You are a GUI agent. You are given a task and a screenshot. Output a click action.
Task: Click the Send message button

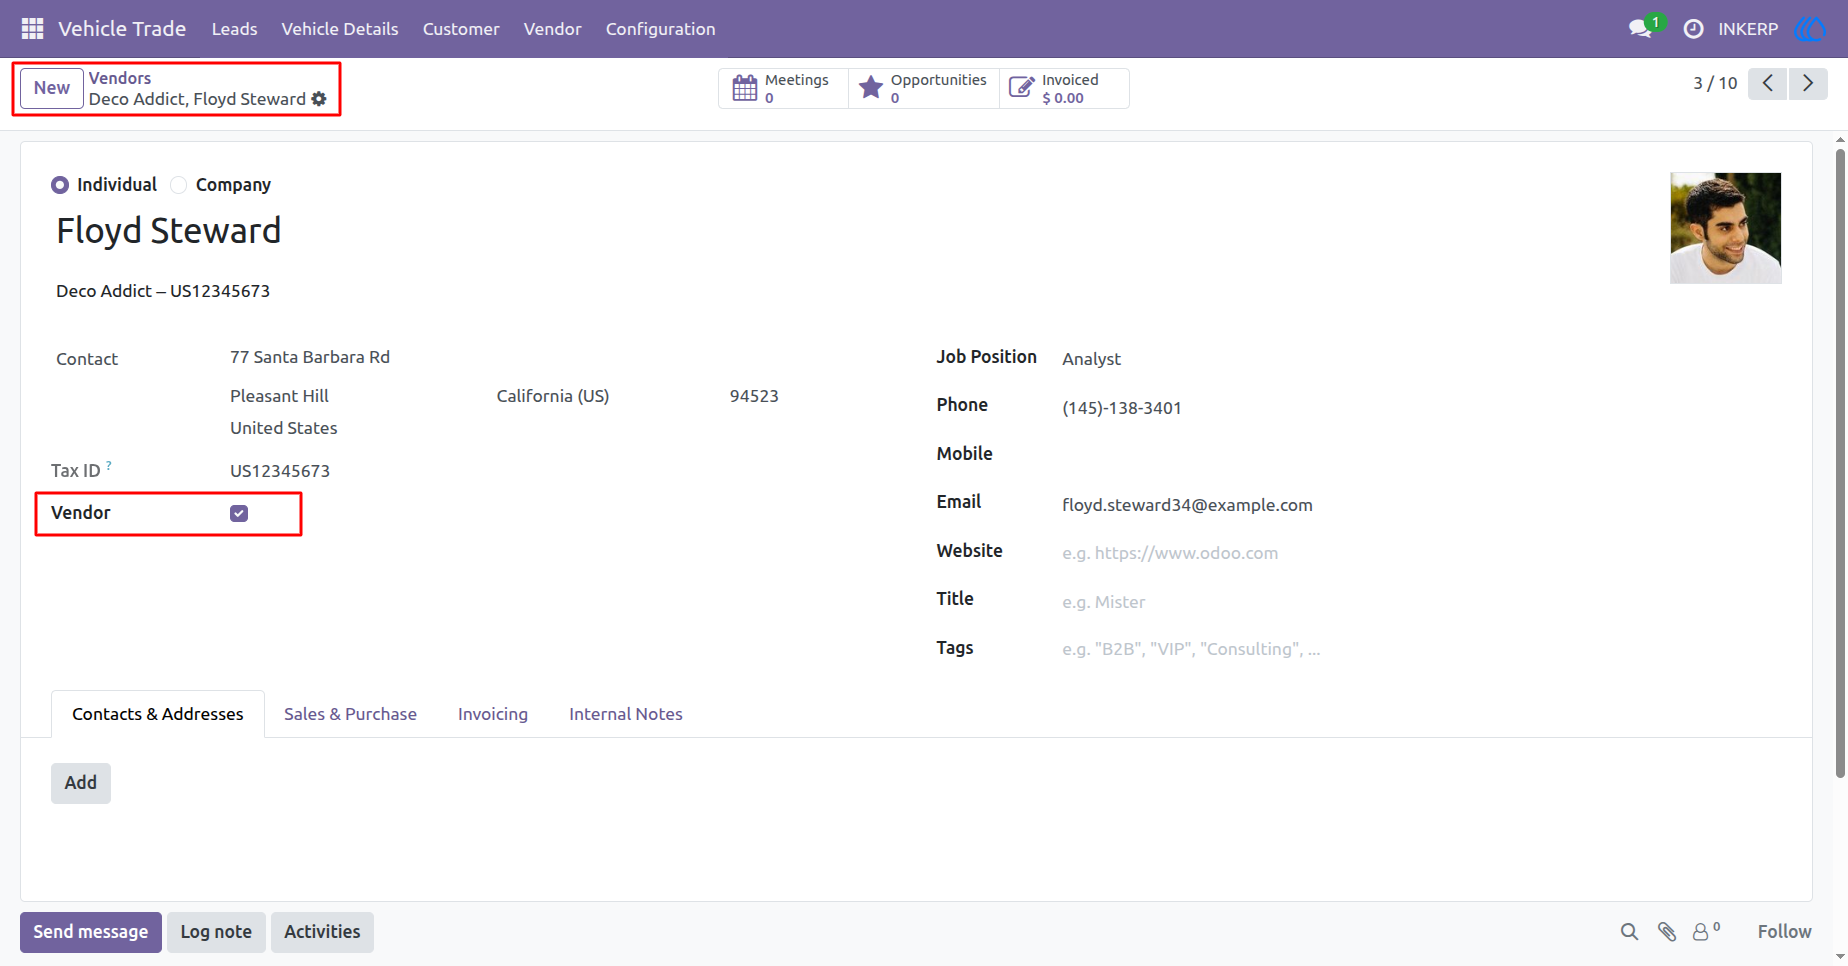(91, 932)
